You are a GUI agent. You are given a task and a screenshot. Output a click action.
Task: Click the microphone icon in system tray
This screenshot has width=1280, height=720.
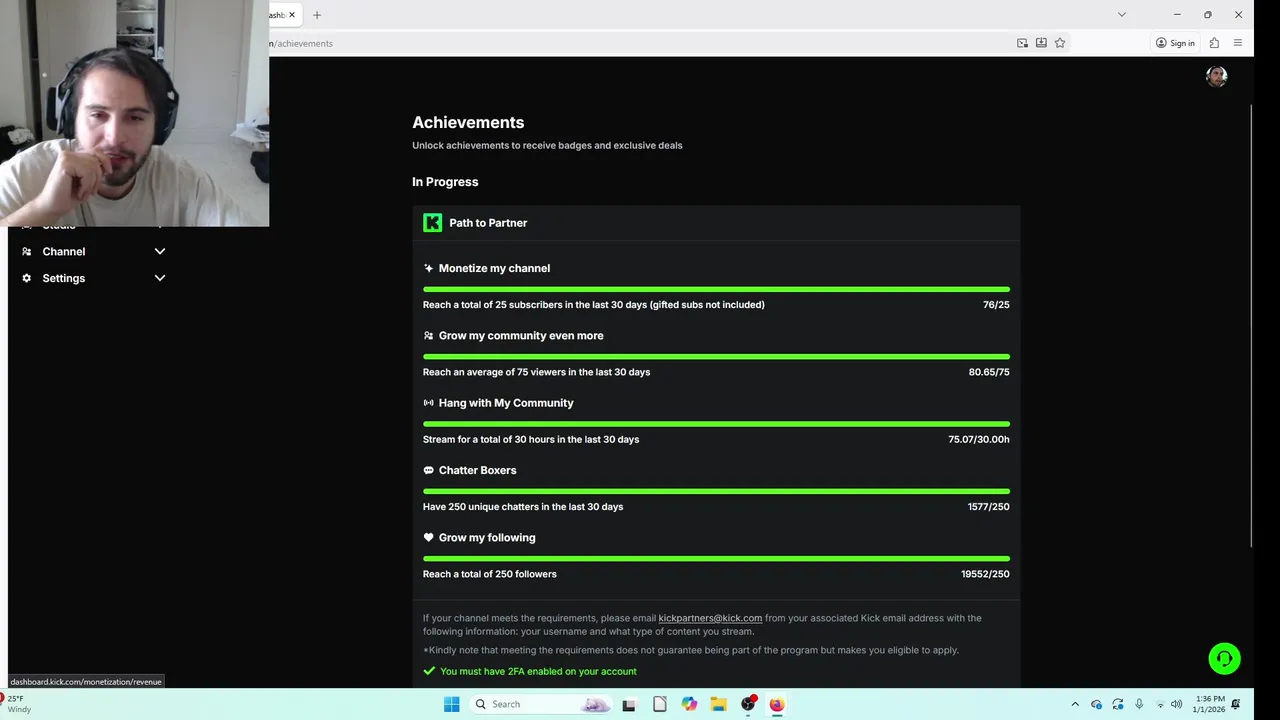click(1139, 704)
